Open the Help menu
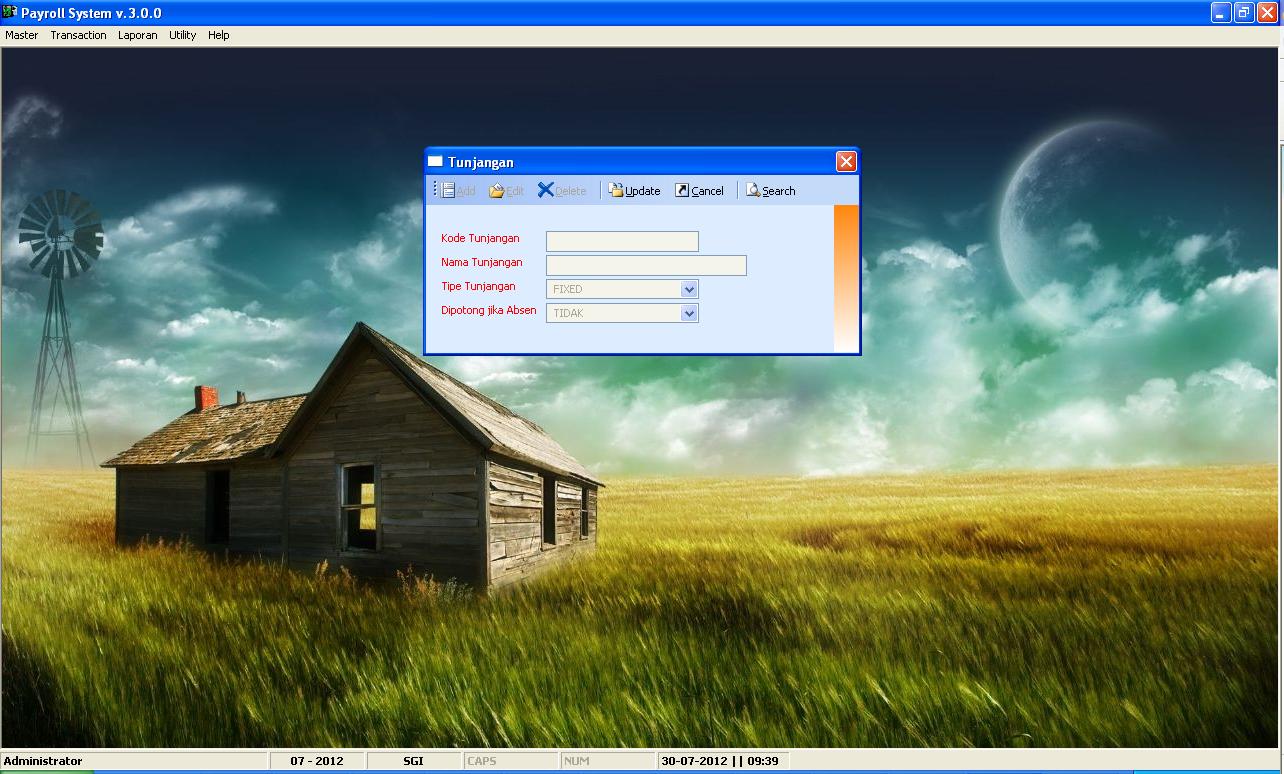Image resolution: width=1284 pixels, height=774 pixels. coord(219,35)
